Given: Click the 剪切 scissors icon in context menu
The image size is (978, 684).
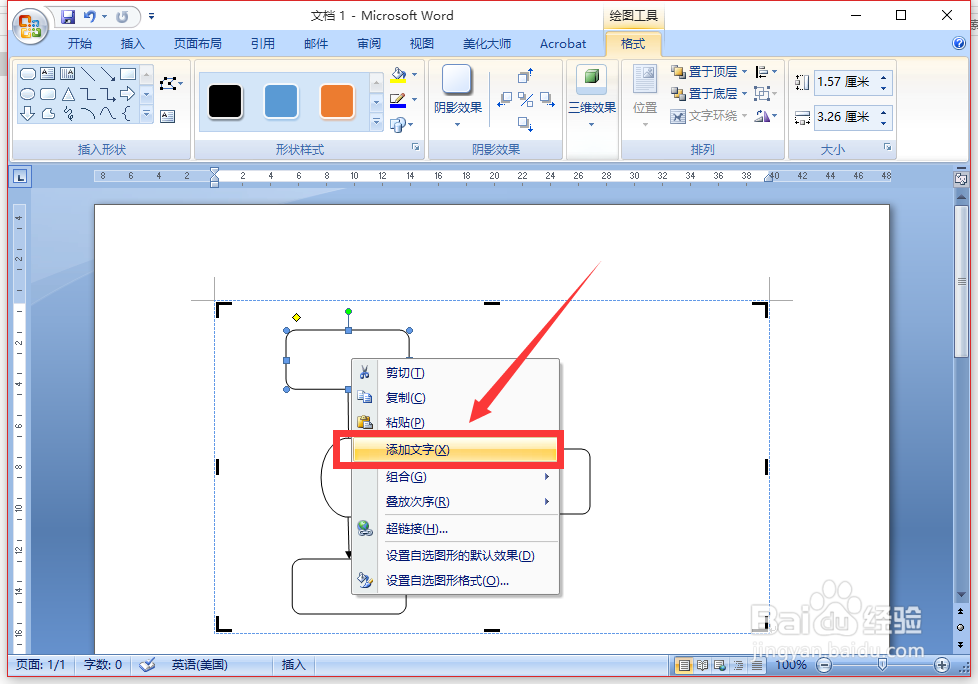Looking at the screenshot, I should point(365,372).
